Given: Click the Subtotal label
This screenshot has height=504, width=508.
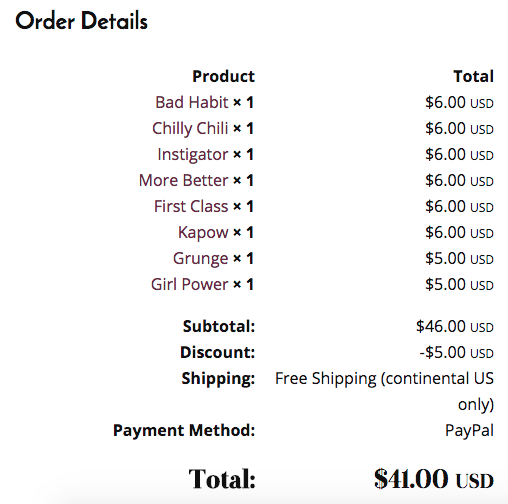Looking at the screenshot, I should 219,326.
